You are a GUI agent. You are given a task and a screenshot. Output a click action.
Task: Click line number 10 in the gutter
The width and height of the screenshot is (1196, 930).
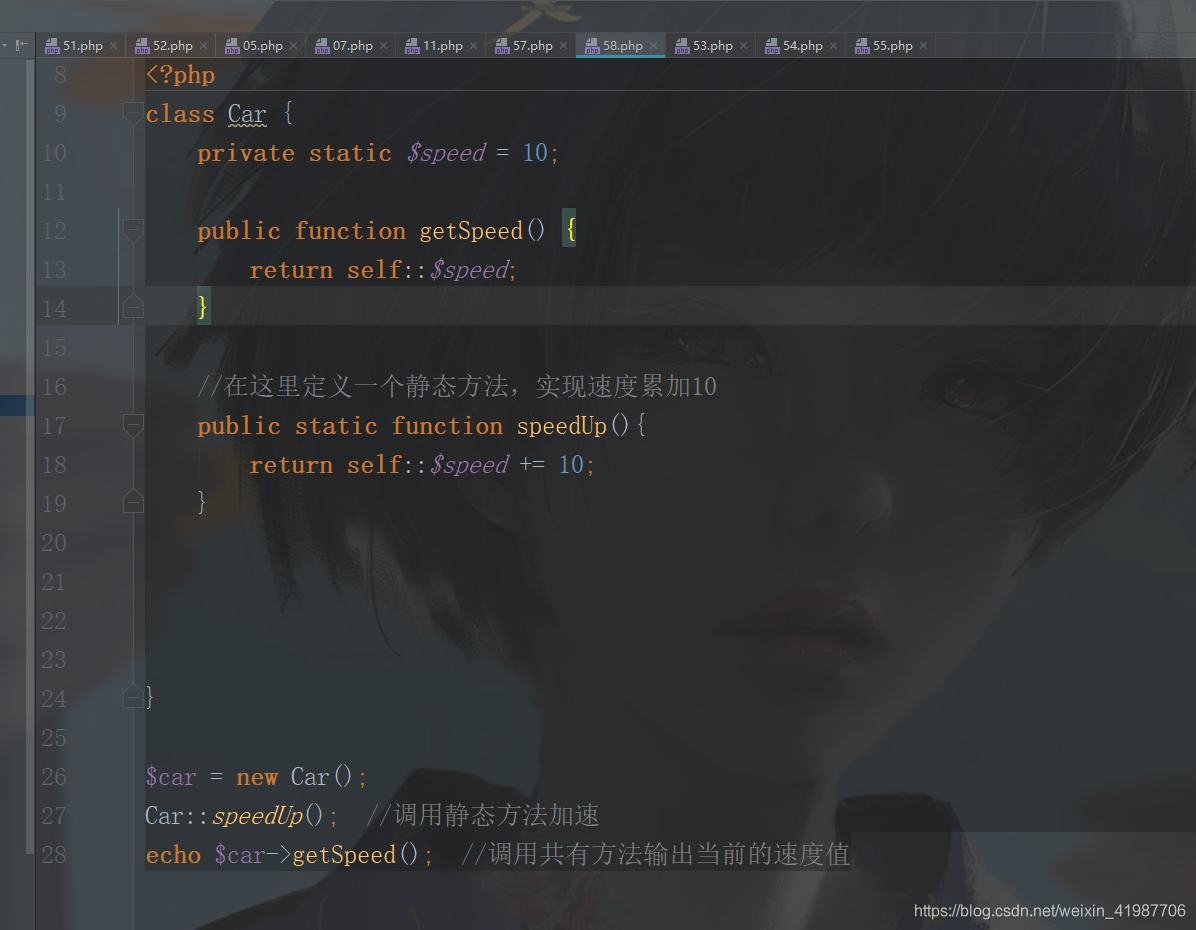tap(54, 153)
